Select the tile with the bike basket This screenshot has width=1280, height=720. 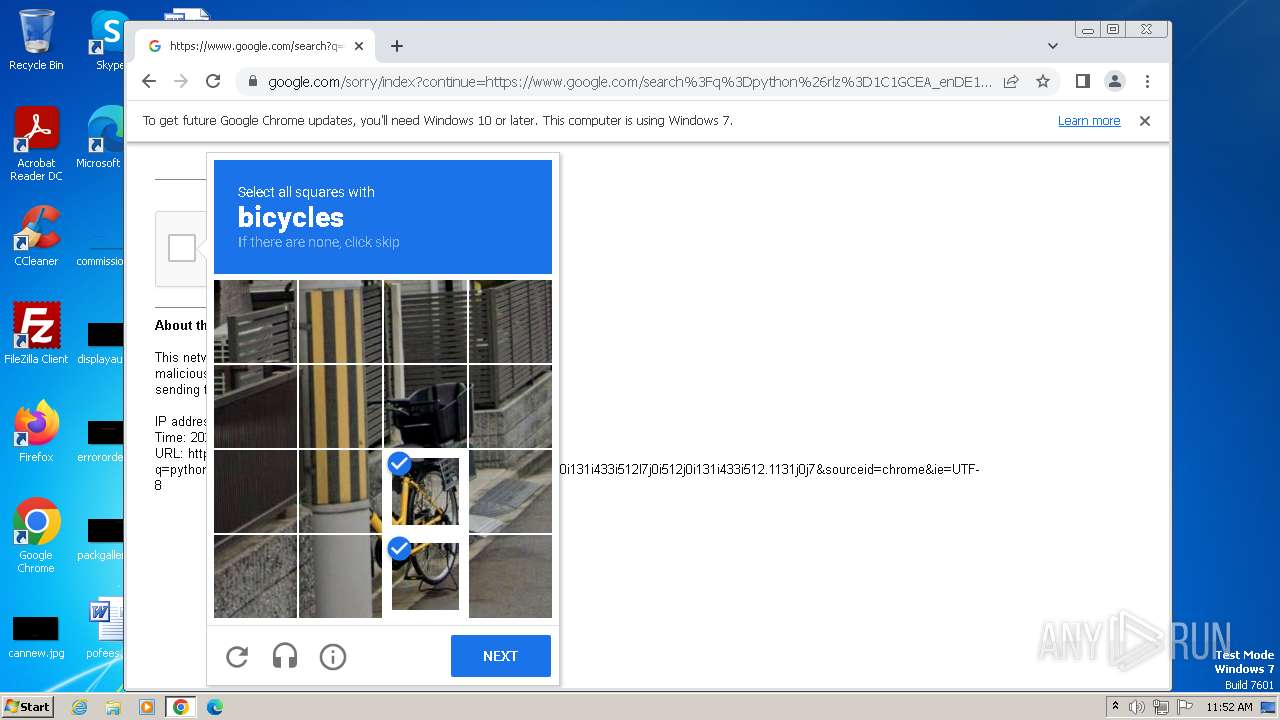[425, 406]
